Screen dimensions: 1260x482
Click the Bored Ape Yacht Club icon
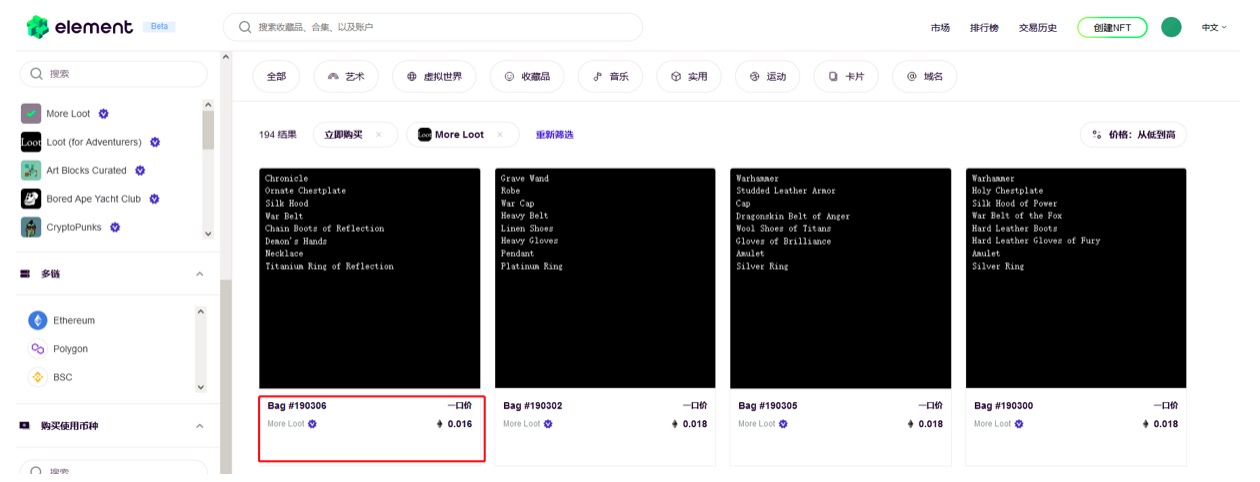coord(31,199)
